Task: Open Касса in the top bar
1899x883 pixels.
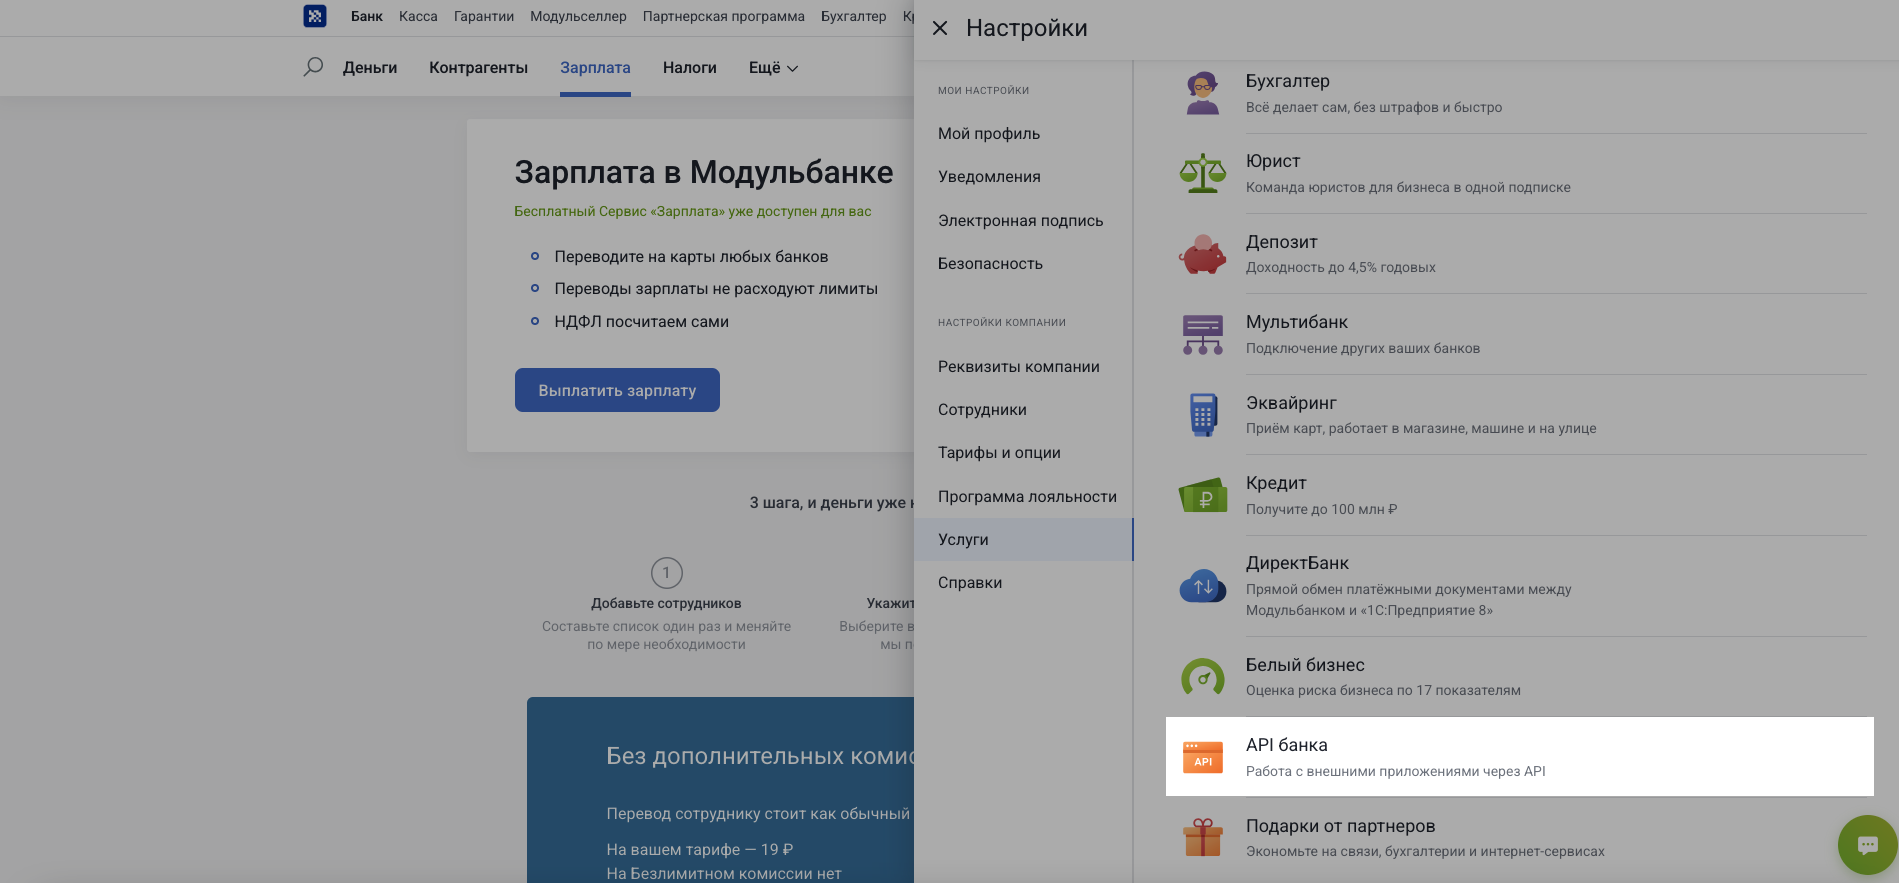Action: [x=418, y=16]
